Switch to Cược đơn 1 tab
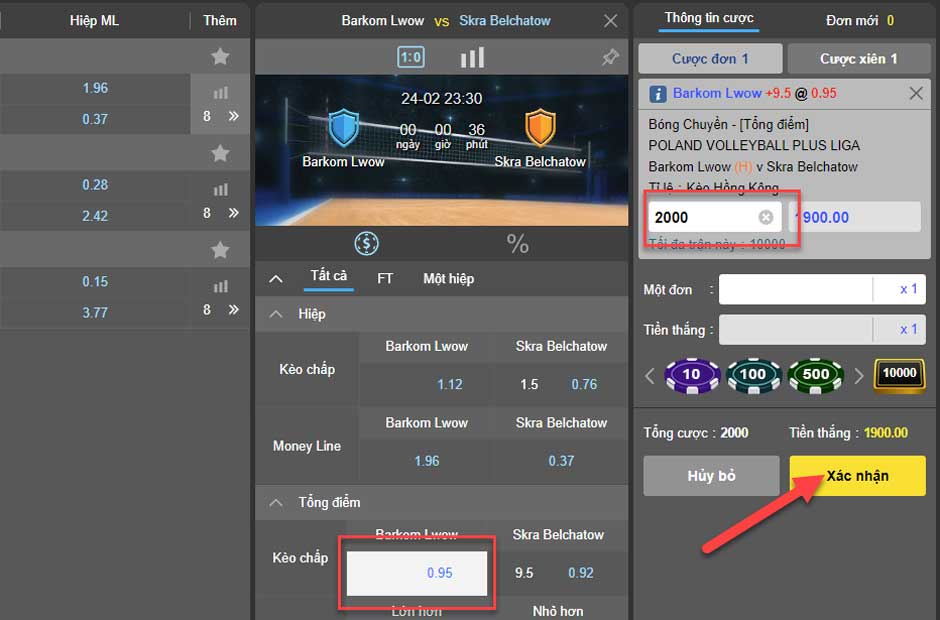940x620 pixels. (710, 59)
